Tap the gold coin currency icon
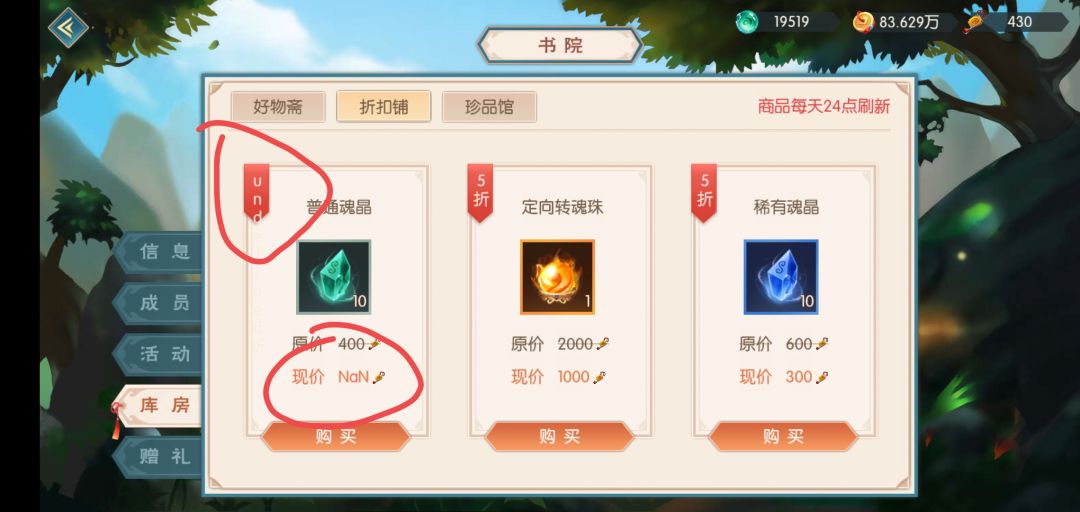The image size is (1080, 512). click(x=863, y=22)
